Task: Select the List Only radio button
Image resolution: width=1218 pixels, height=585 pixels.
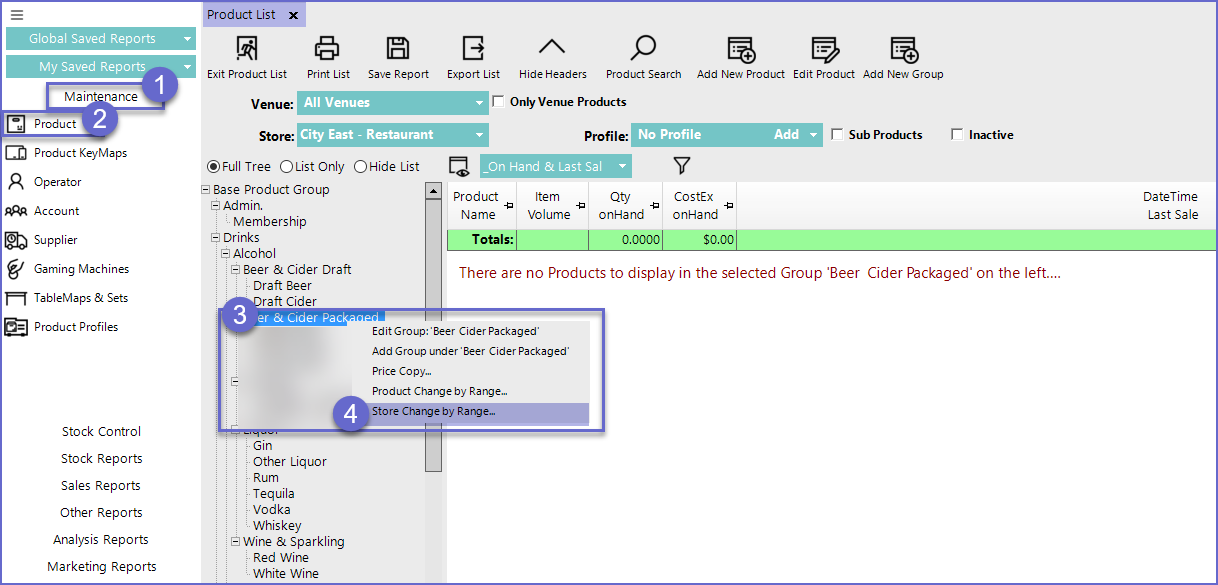Action: (x=287, y=167)
